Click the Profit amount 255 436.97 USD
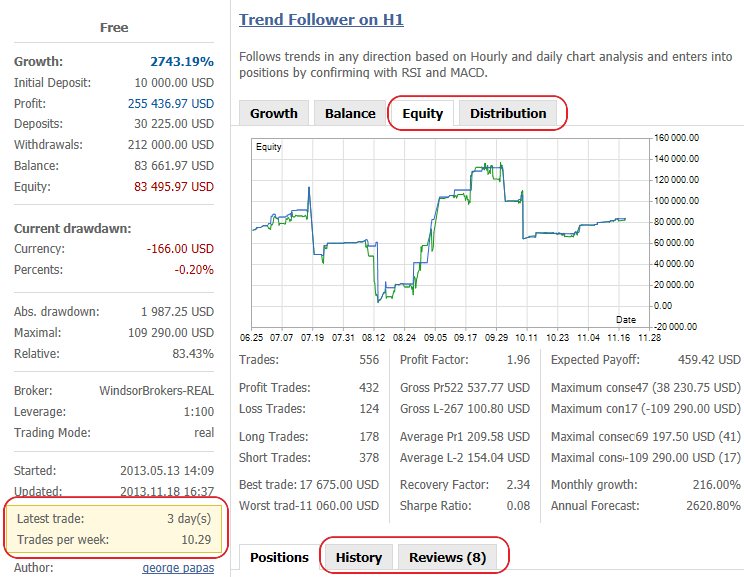Screen dimensions: 744x577 [x=170, y=103]
